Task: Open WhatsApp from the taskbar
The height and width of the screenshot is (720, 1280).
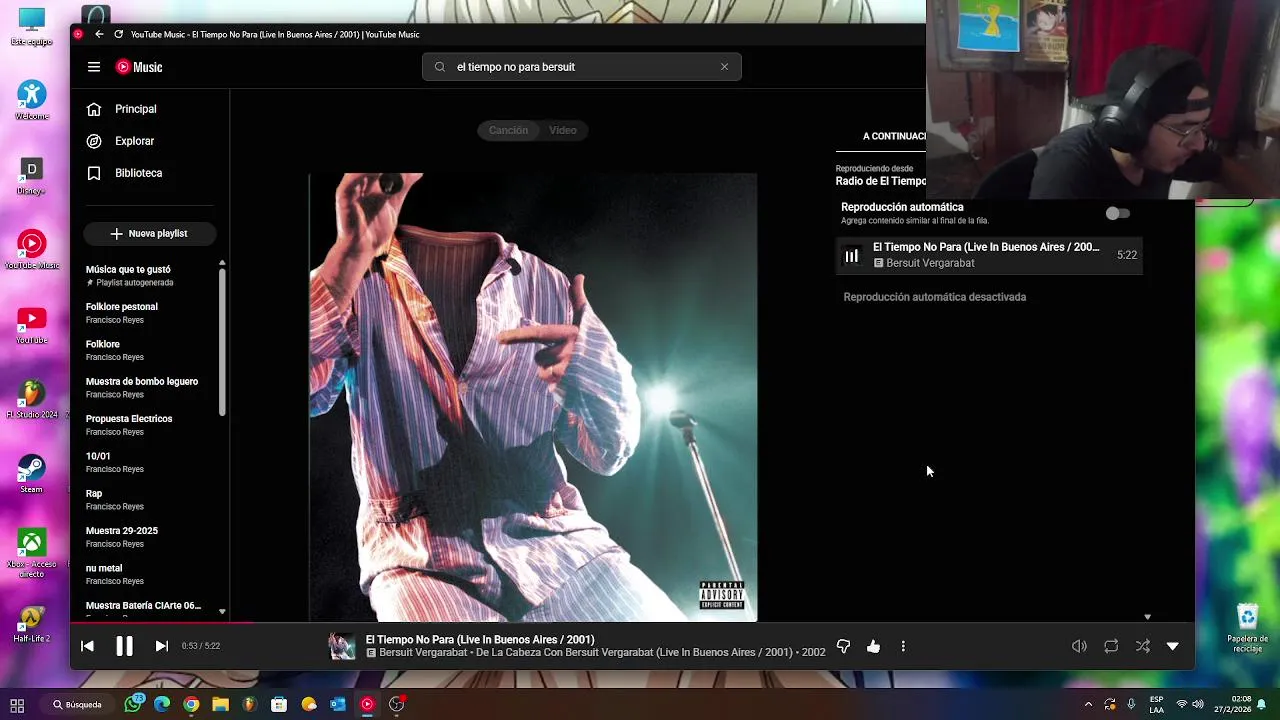Action: (133, 704)
